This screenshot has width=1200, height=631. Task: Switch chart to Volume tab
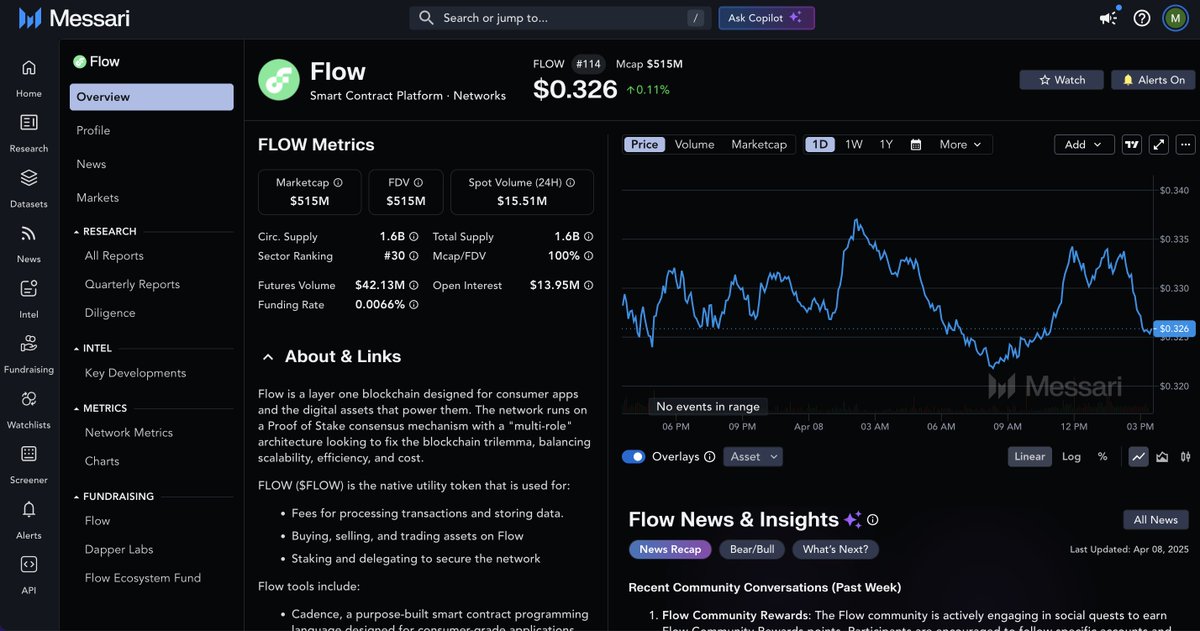694,145
